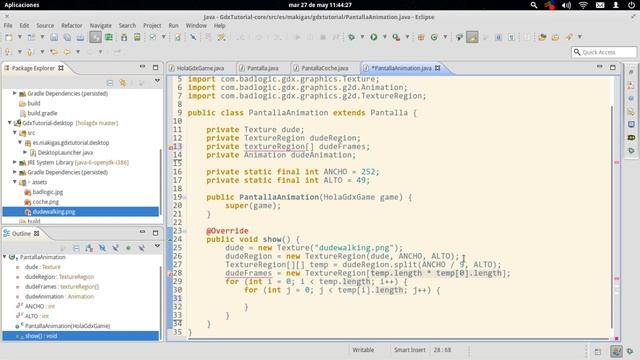The image size is (640, 360).
Task: Click the Collapse All icon in the Outline panel
Action: coord(76,248)
